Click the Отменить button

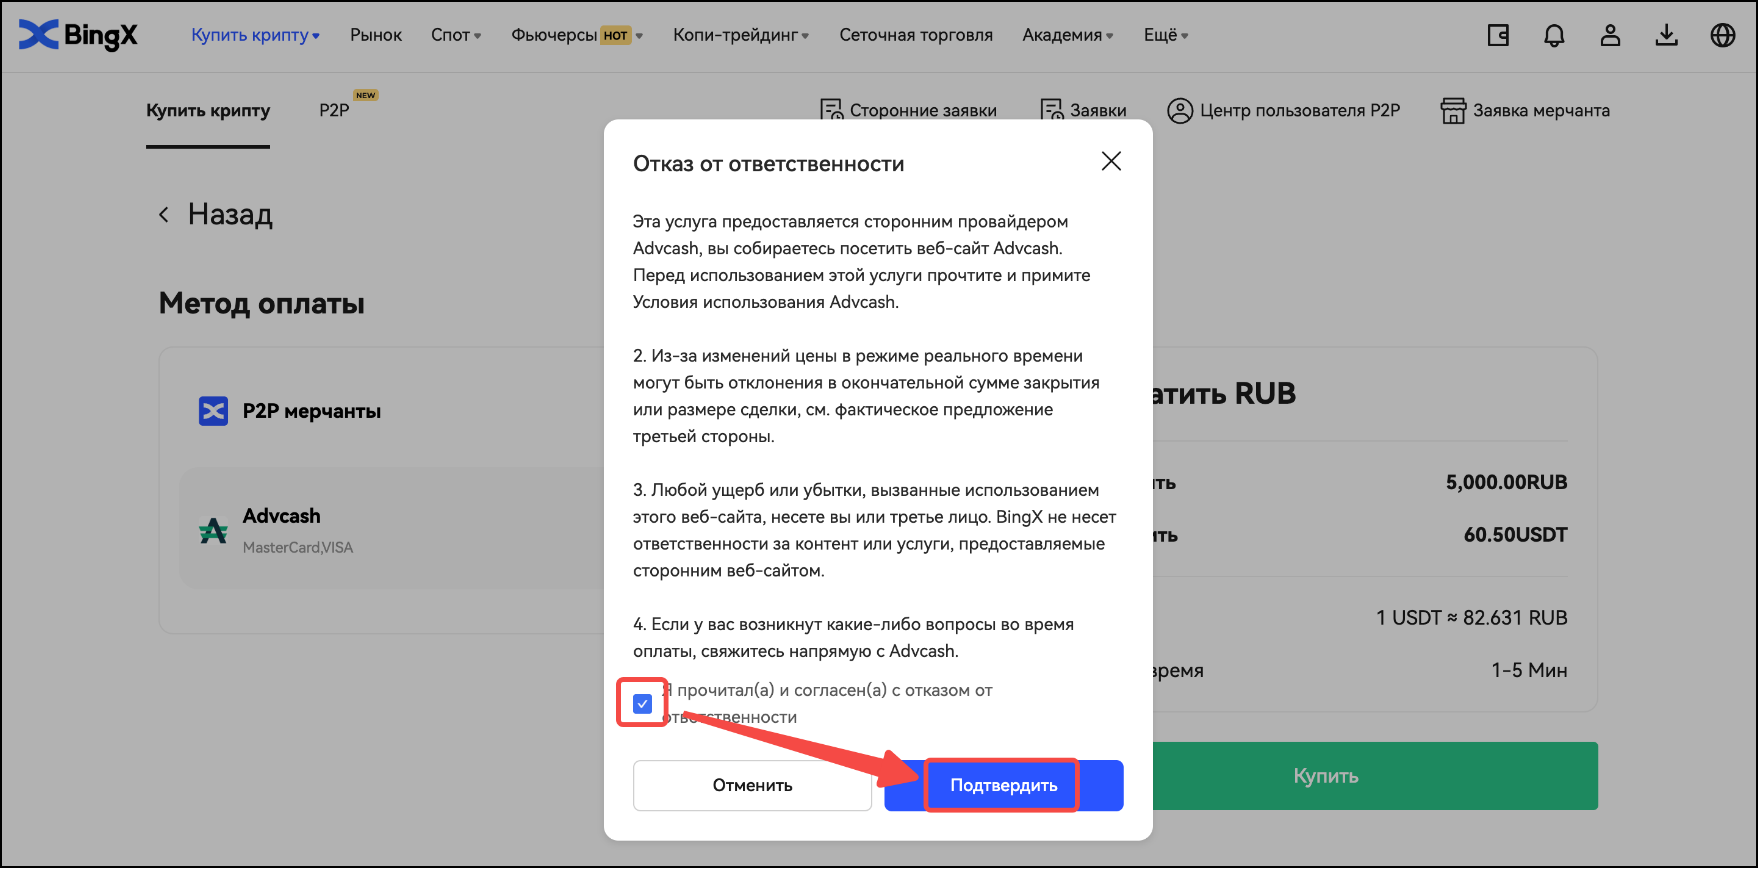752,785
